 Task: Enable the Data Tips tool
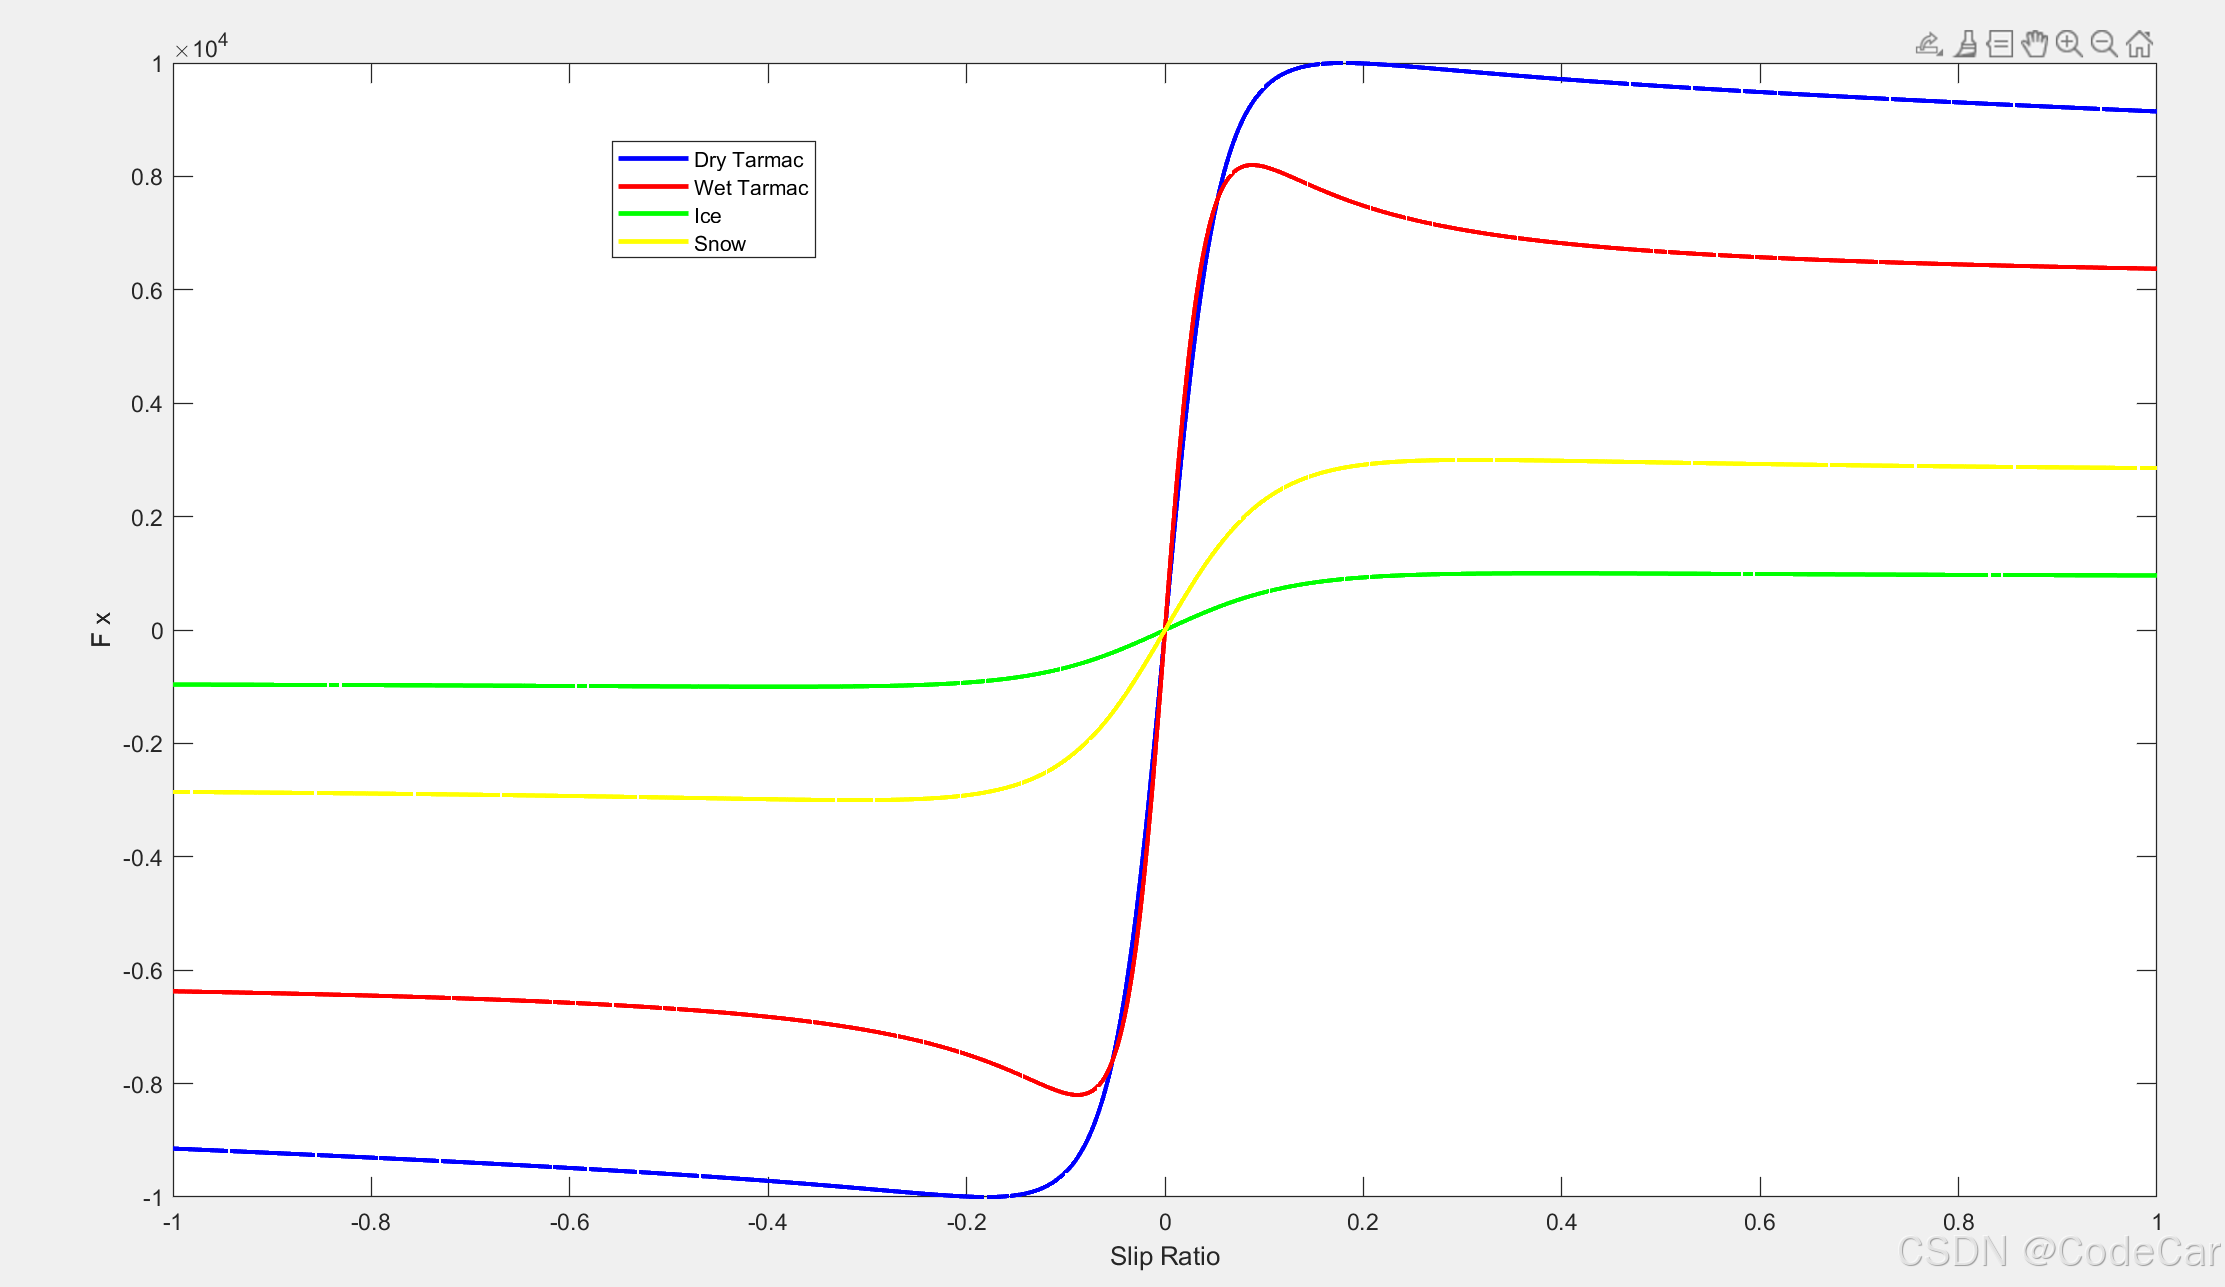tap(2000, 44)
